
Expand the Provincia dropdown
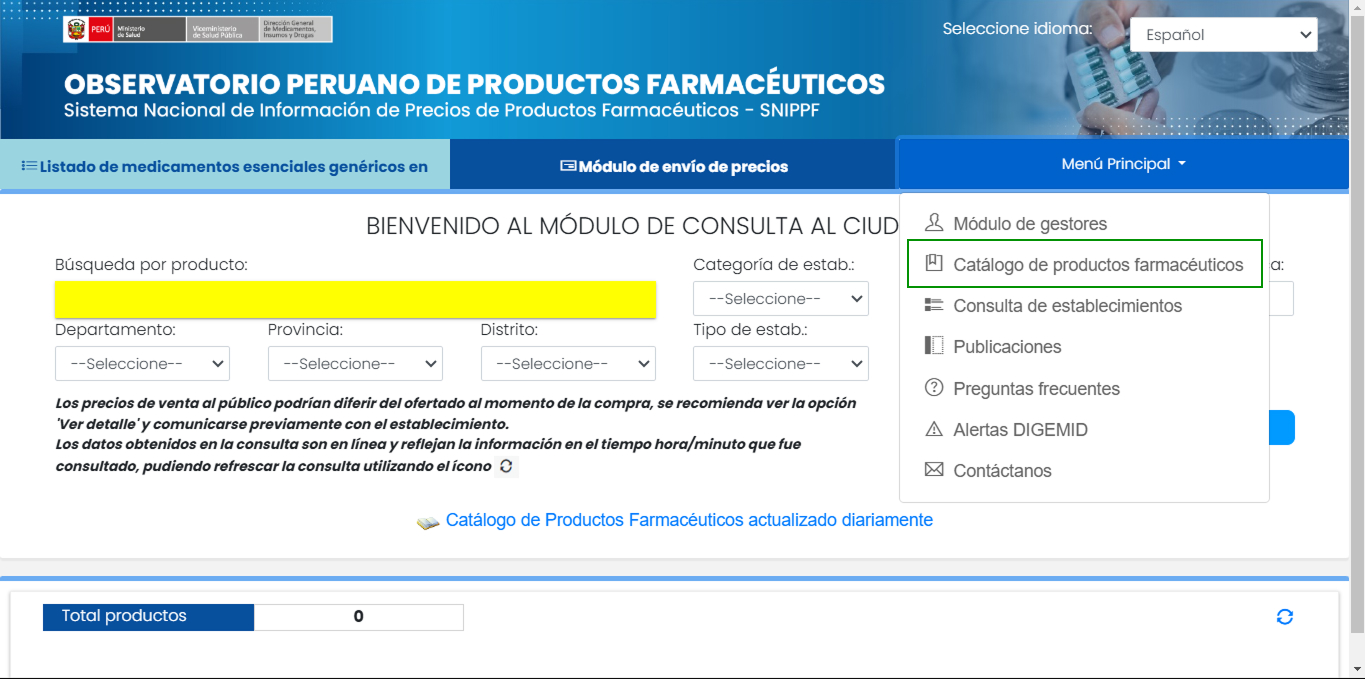pyautogui.click(x=355, y=364)
